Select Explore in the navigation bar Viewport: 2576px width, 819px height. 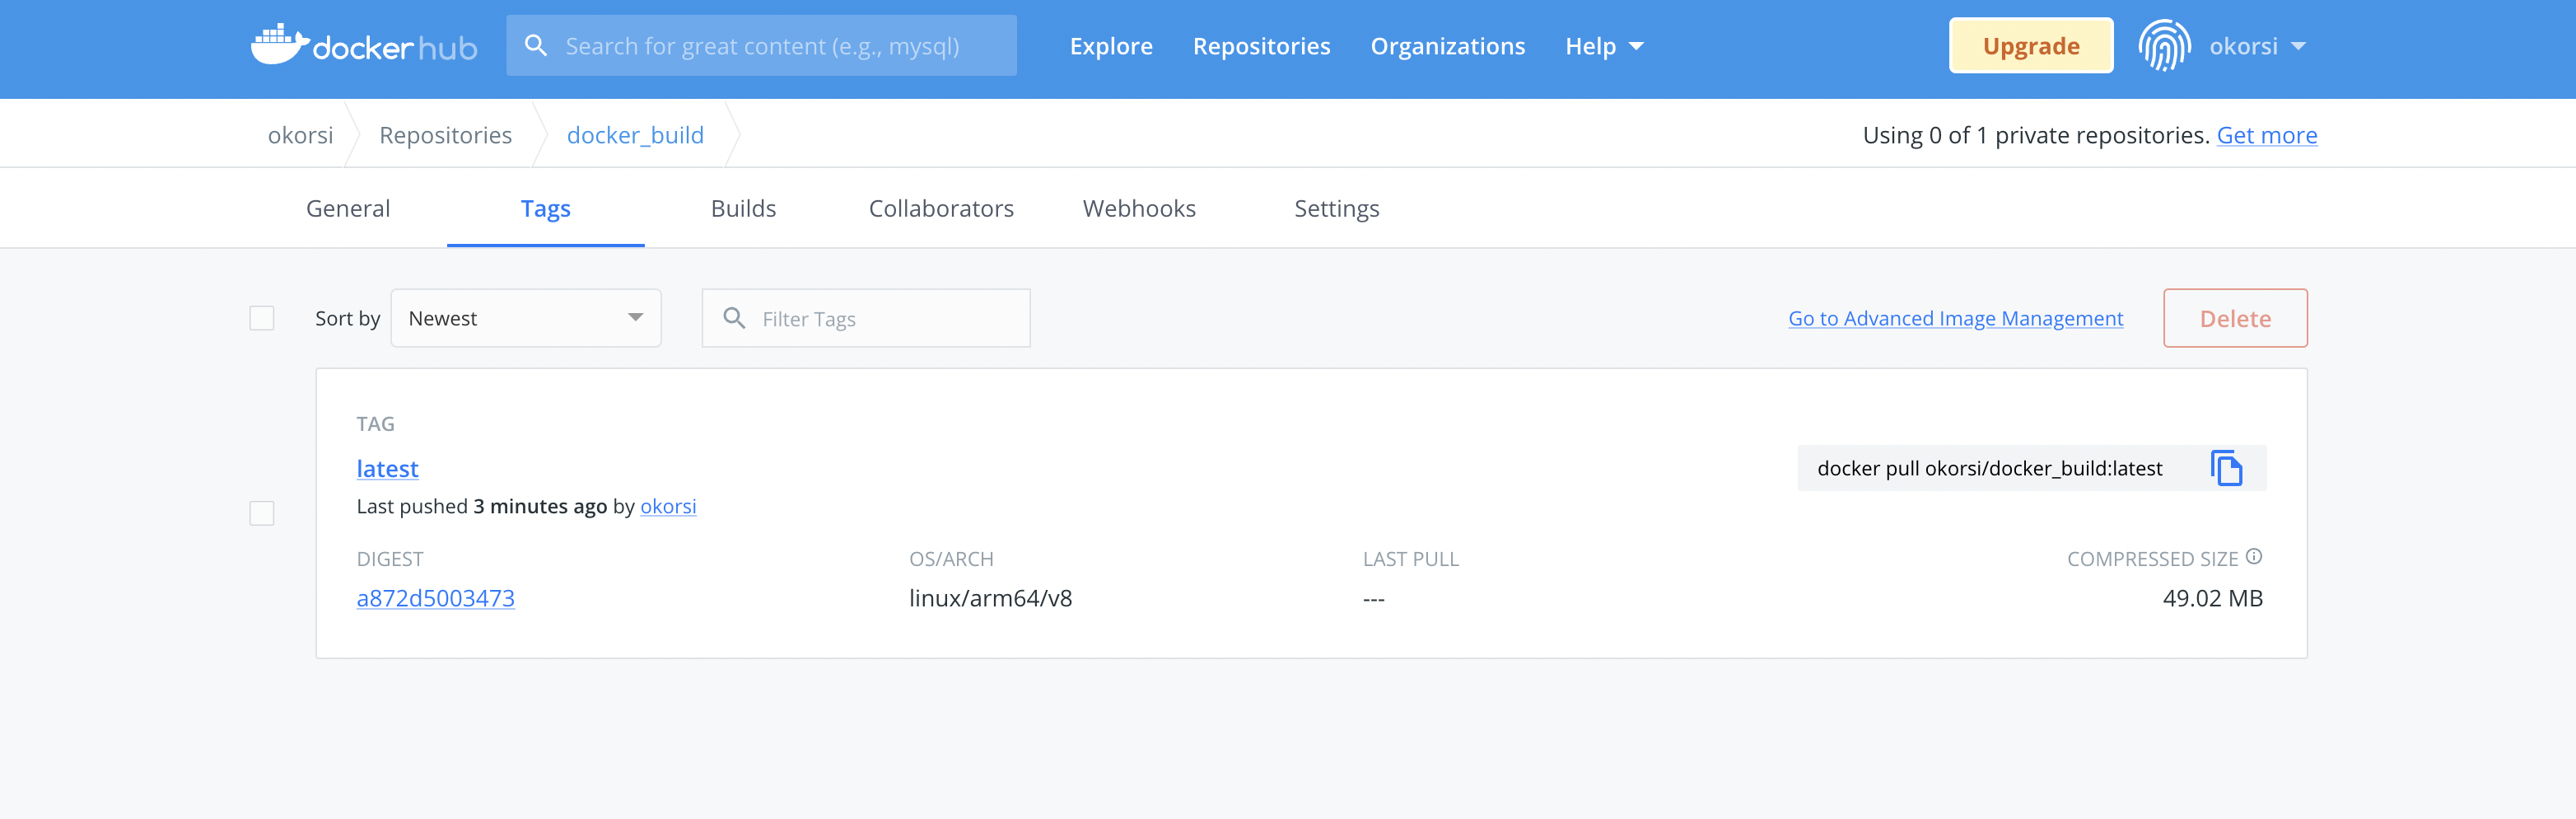coord(1111,46)
